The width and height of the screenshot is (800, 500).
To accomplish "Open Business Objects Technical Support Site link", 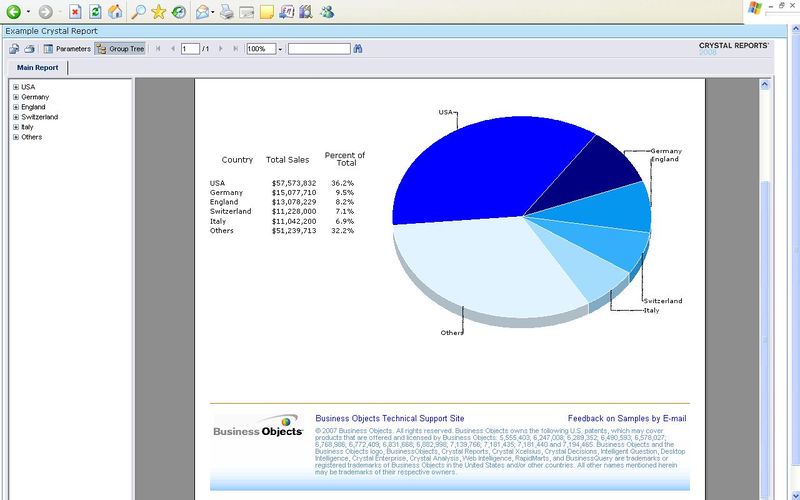I will pyautogui.click(x=389, y=418).
